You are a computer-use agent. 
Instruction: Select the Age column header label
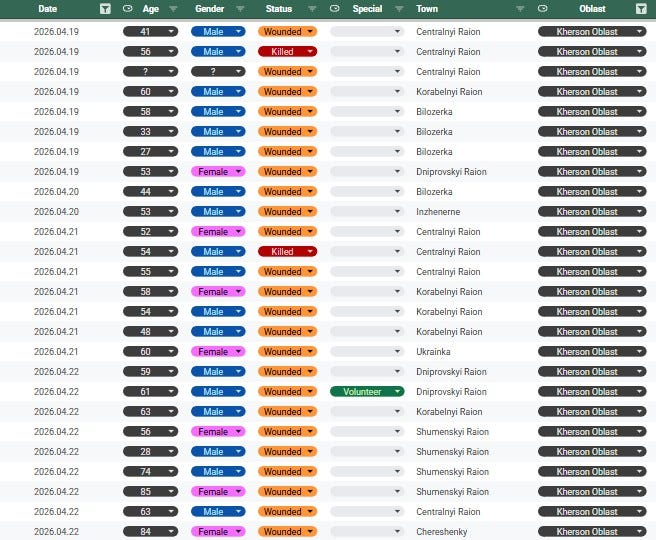pos(151,9)
